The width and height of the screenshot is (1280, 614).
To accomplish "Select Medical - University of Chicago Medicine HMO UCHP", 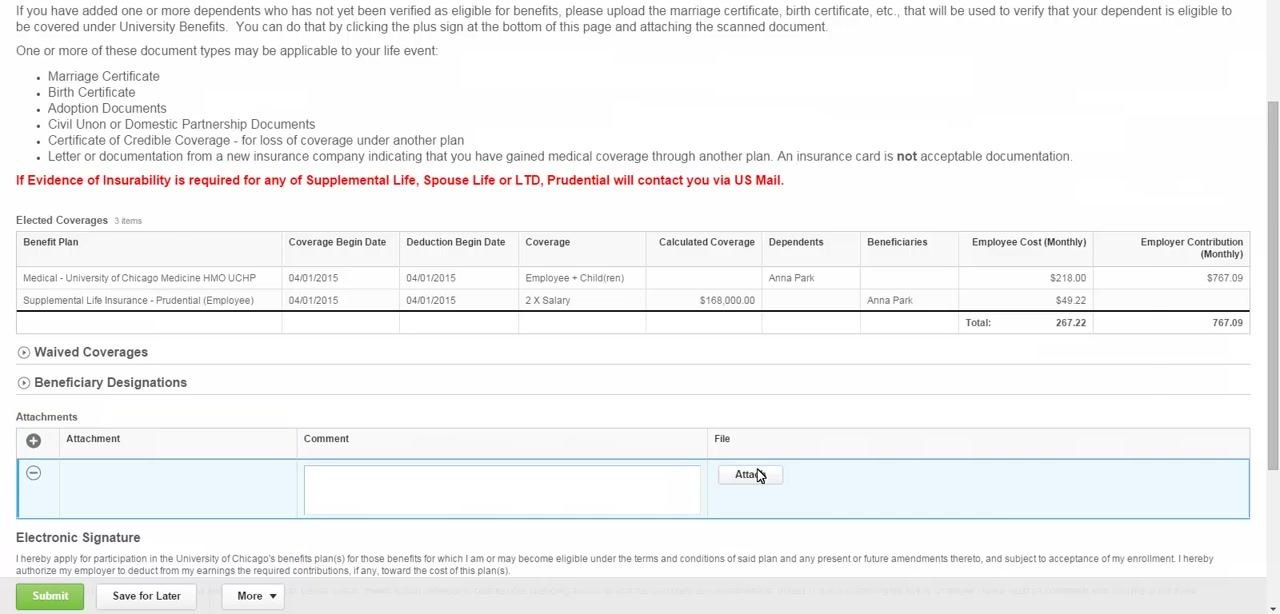I will 139,278.
